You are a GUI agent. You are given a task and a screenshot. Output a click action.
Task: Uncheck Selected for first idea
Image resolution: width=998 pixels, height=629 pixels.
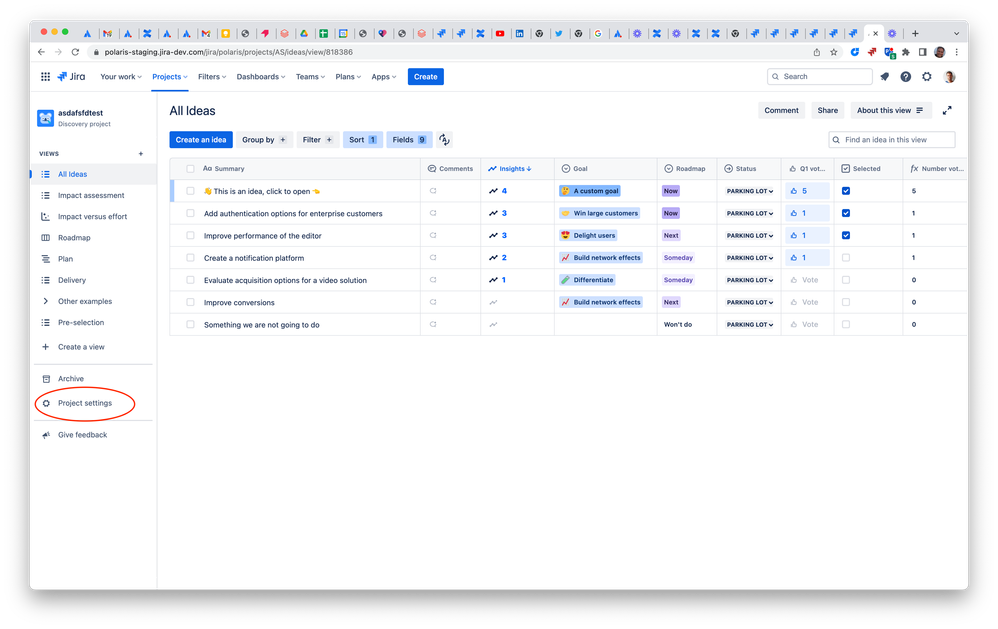coord(846,191)
